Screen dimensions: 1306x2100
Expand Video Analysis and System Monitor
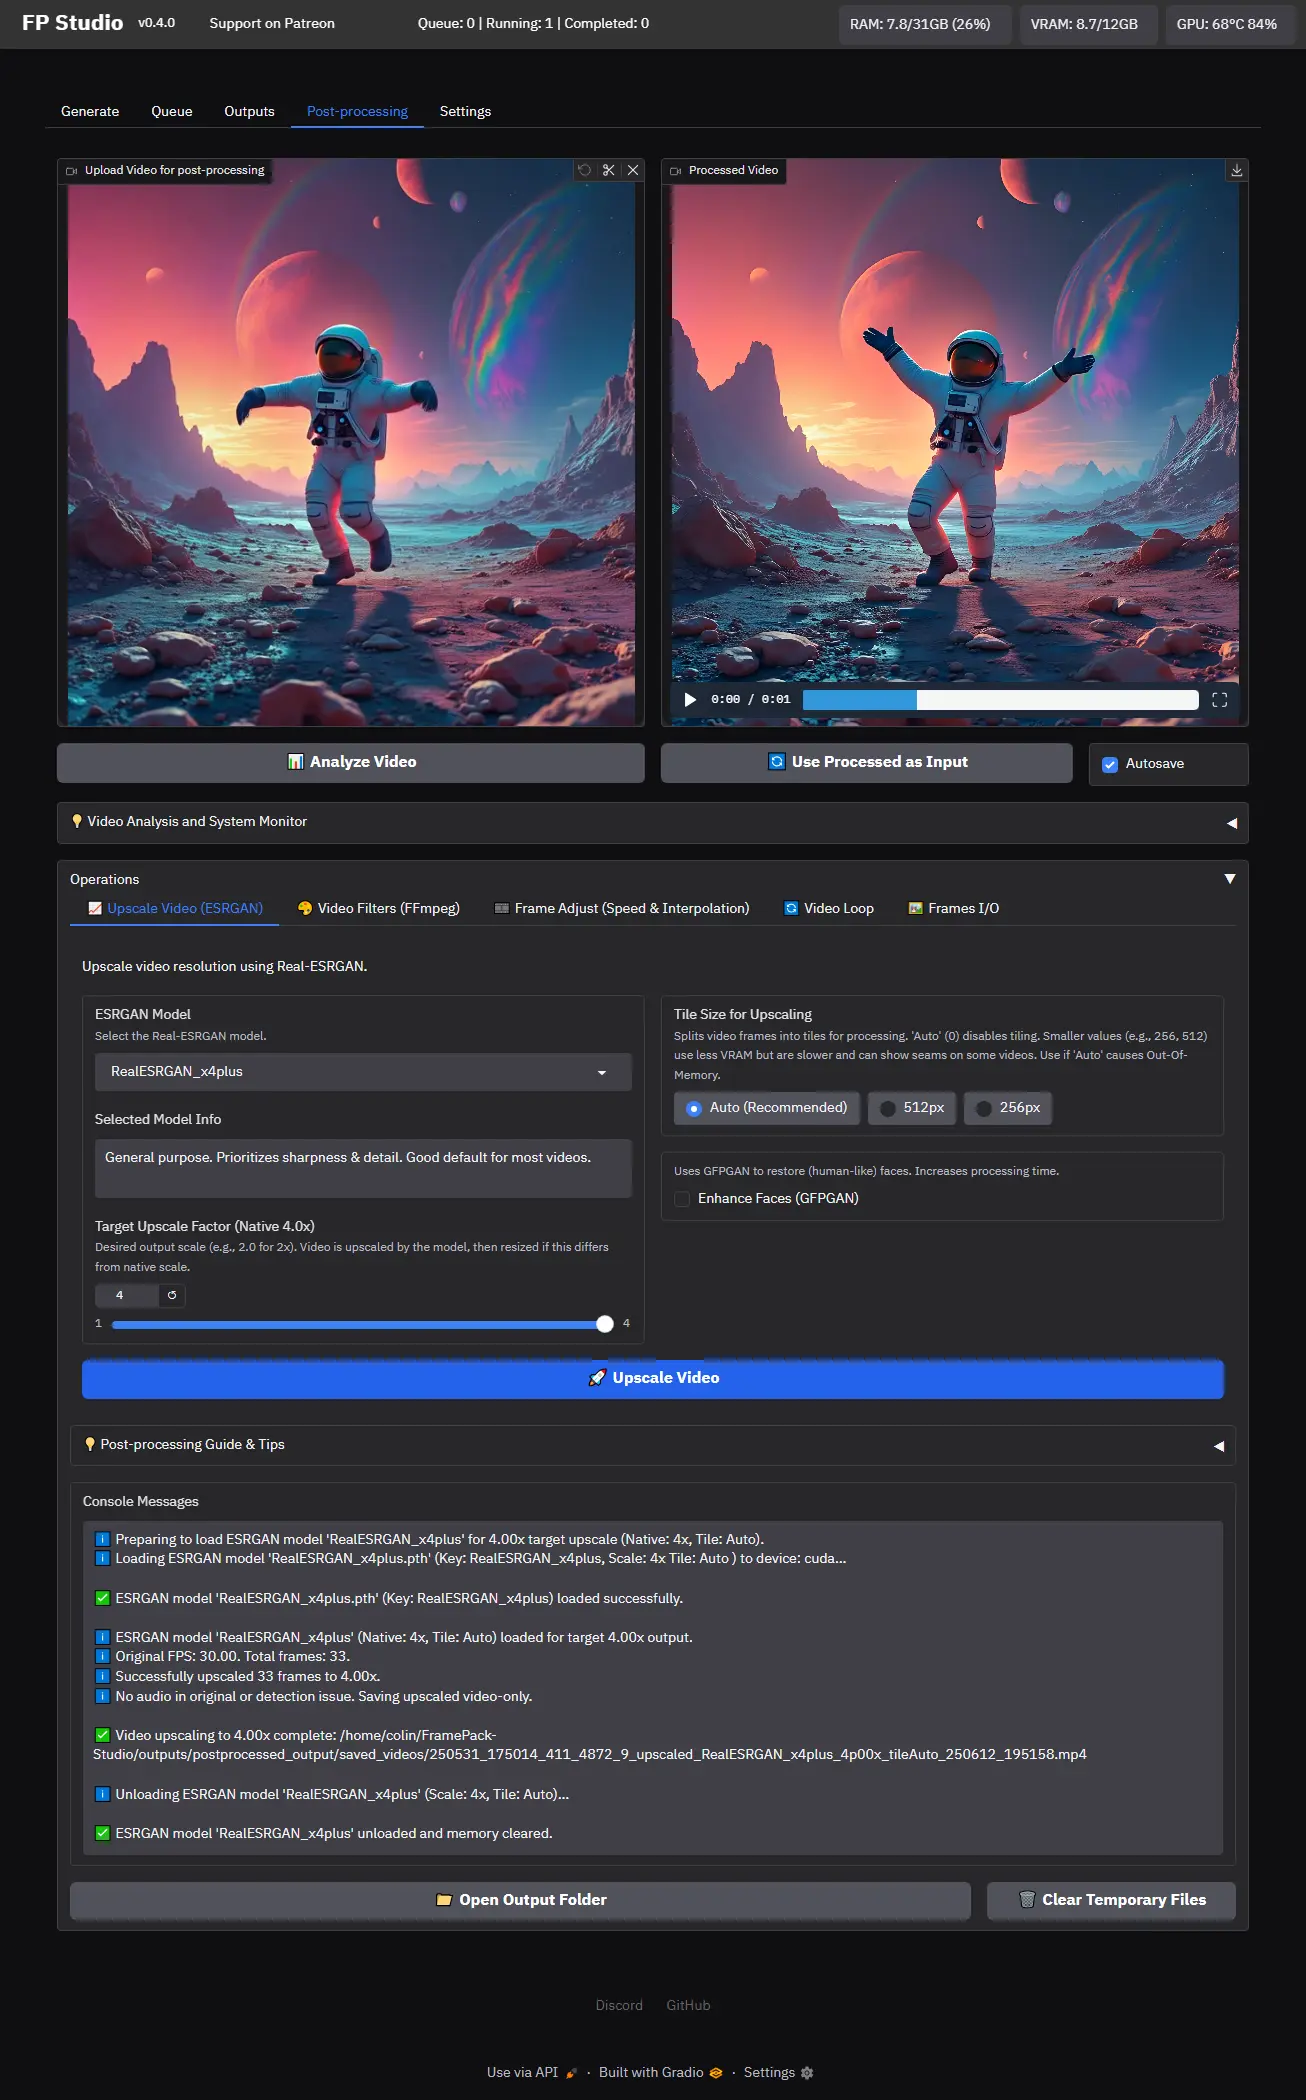652,822
